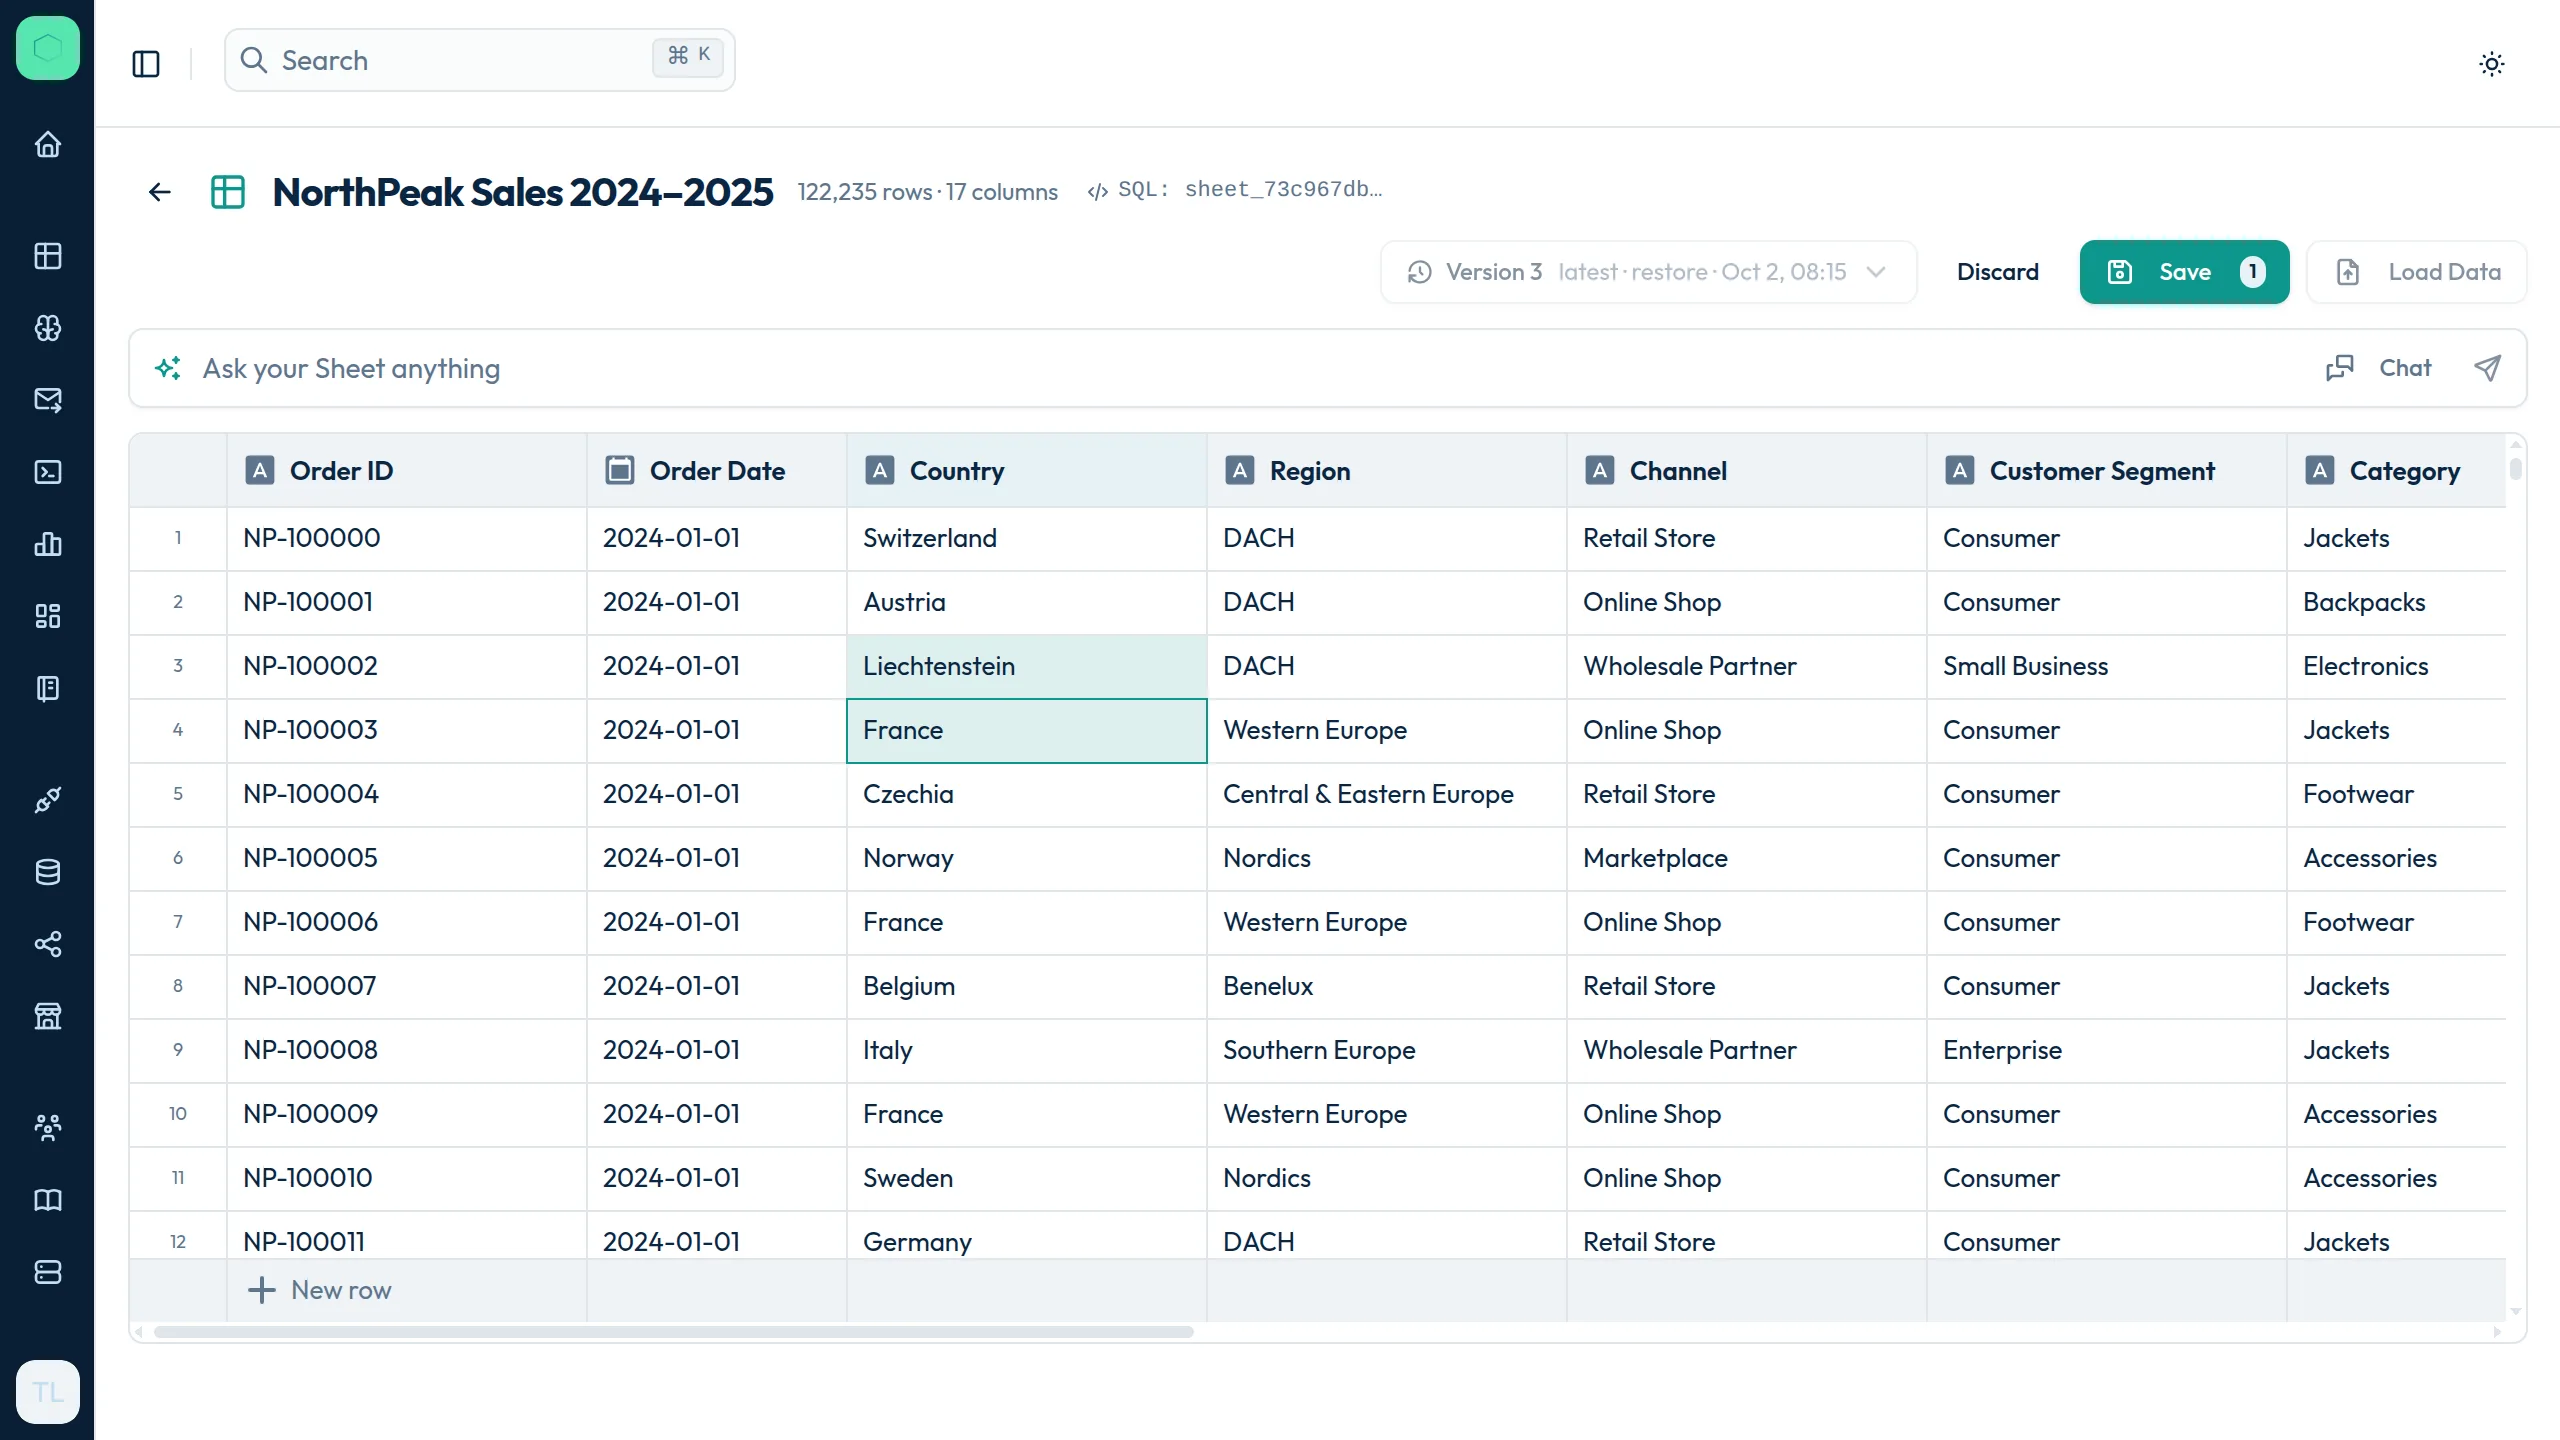Select the Electronics cell

click(2397, 666)
